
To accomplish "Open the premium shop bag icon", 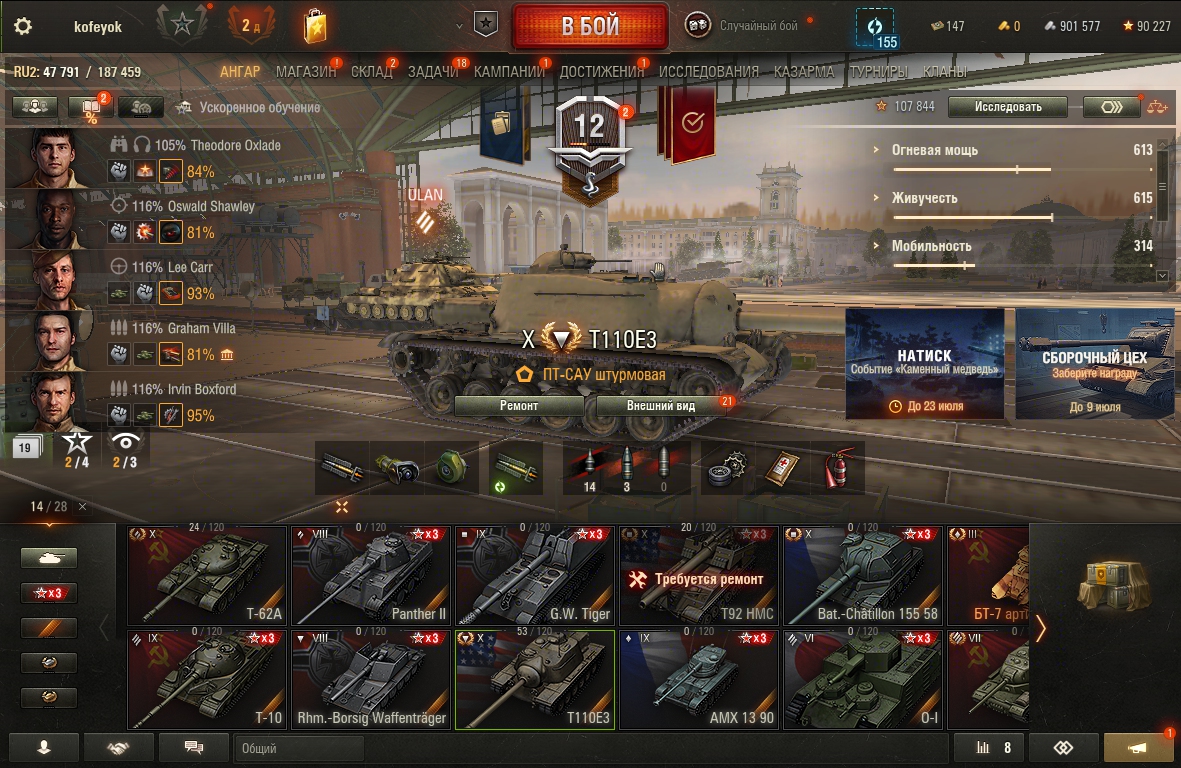I will pos(315,26).
